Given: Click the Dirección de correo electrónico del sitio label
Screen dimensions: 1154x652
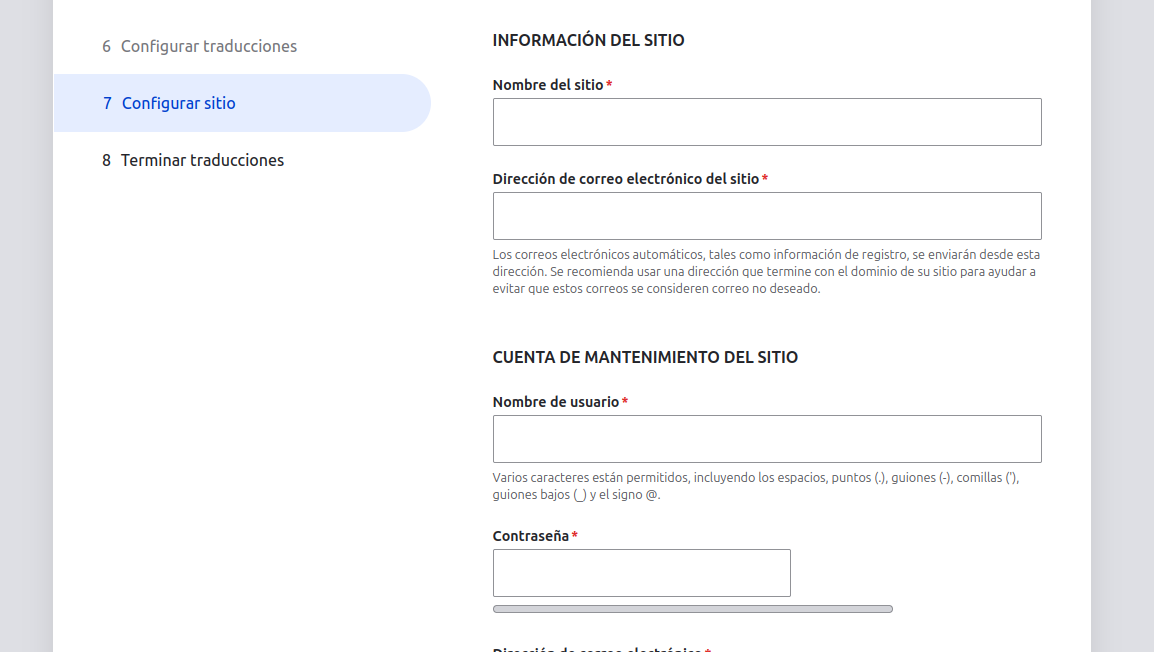Looking at the screenshot, I should (626, 179).
